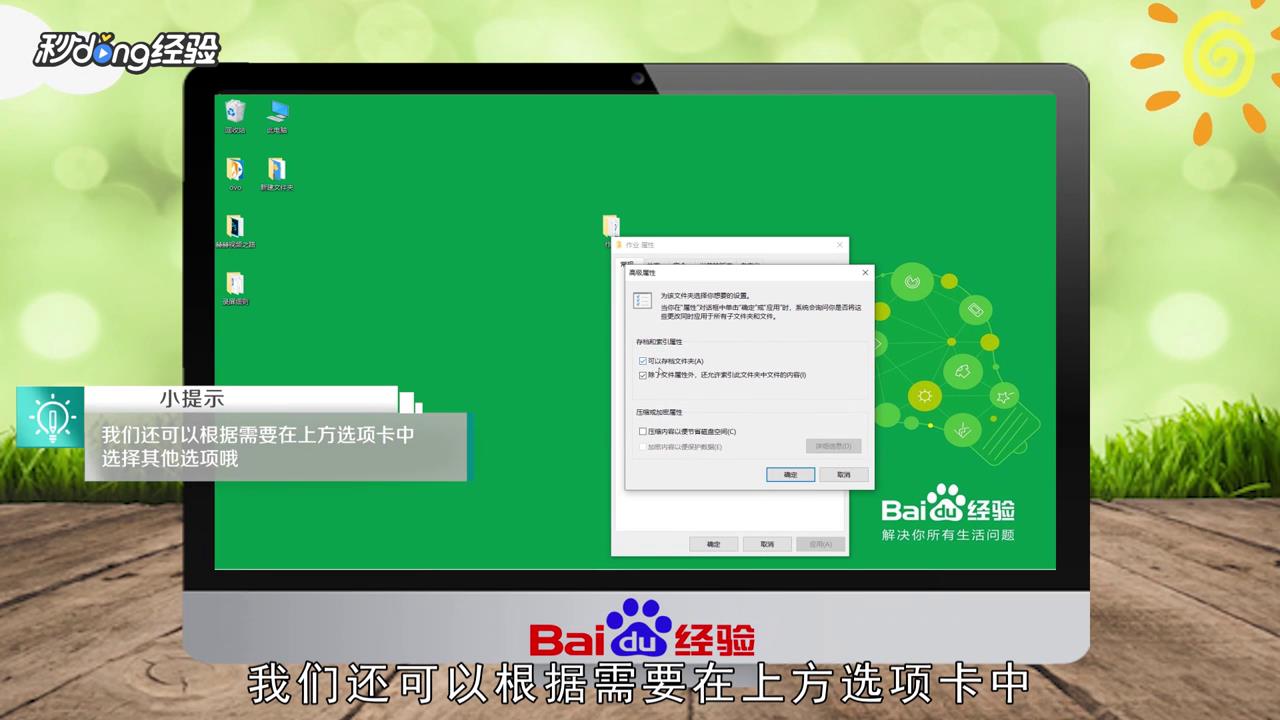Select the 新建文件夹 folder on the desktop
The width and height of the screenshot is (1280, 720).
pos(277,173)
